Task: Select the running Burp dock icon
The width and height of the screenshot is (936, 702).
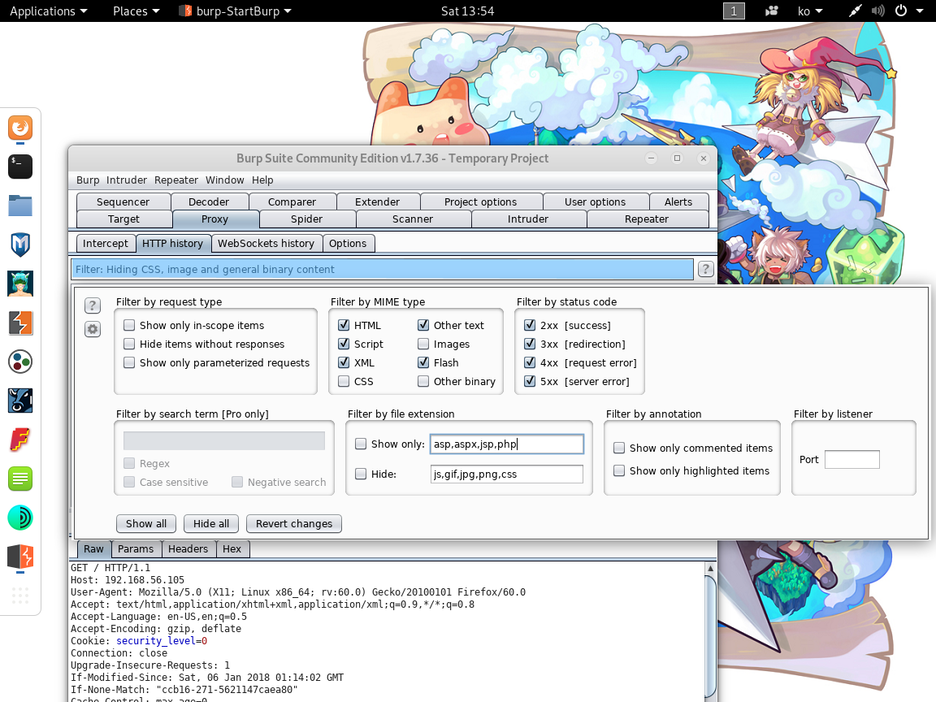Action: [20, 557]
